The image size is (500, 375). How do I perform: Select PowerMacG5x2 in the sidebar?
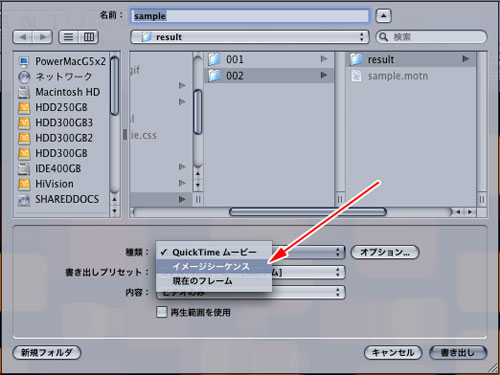[62, 61]
